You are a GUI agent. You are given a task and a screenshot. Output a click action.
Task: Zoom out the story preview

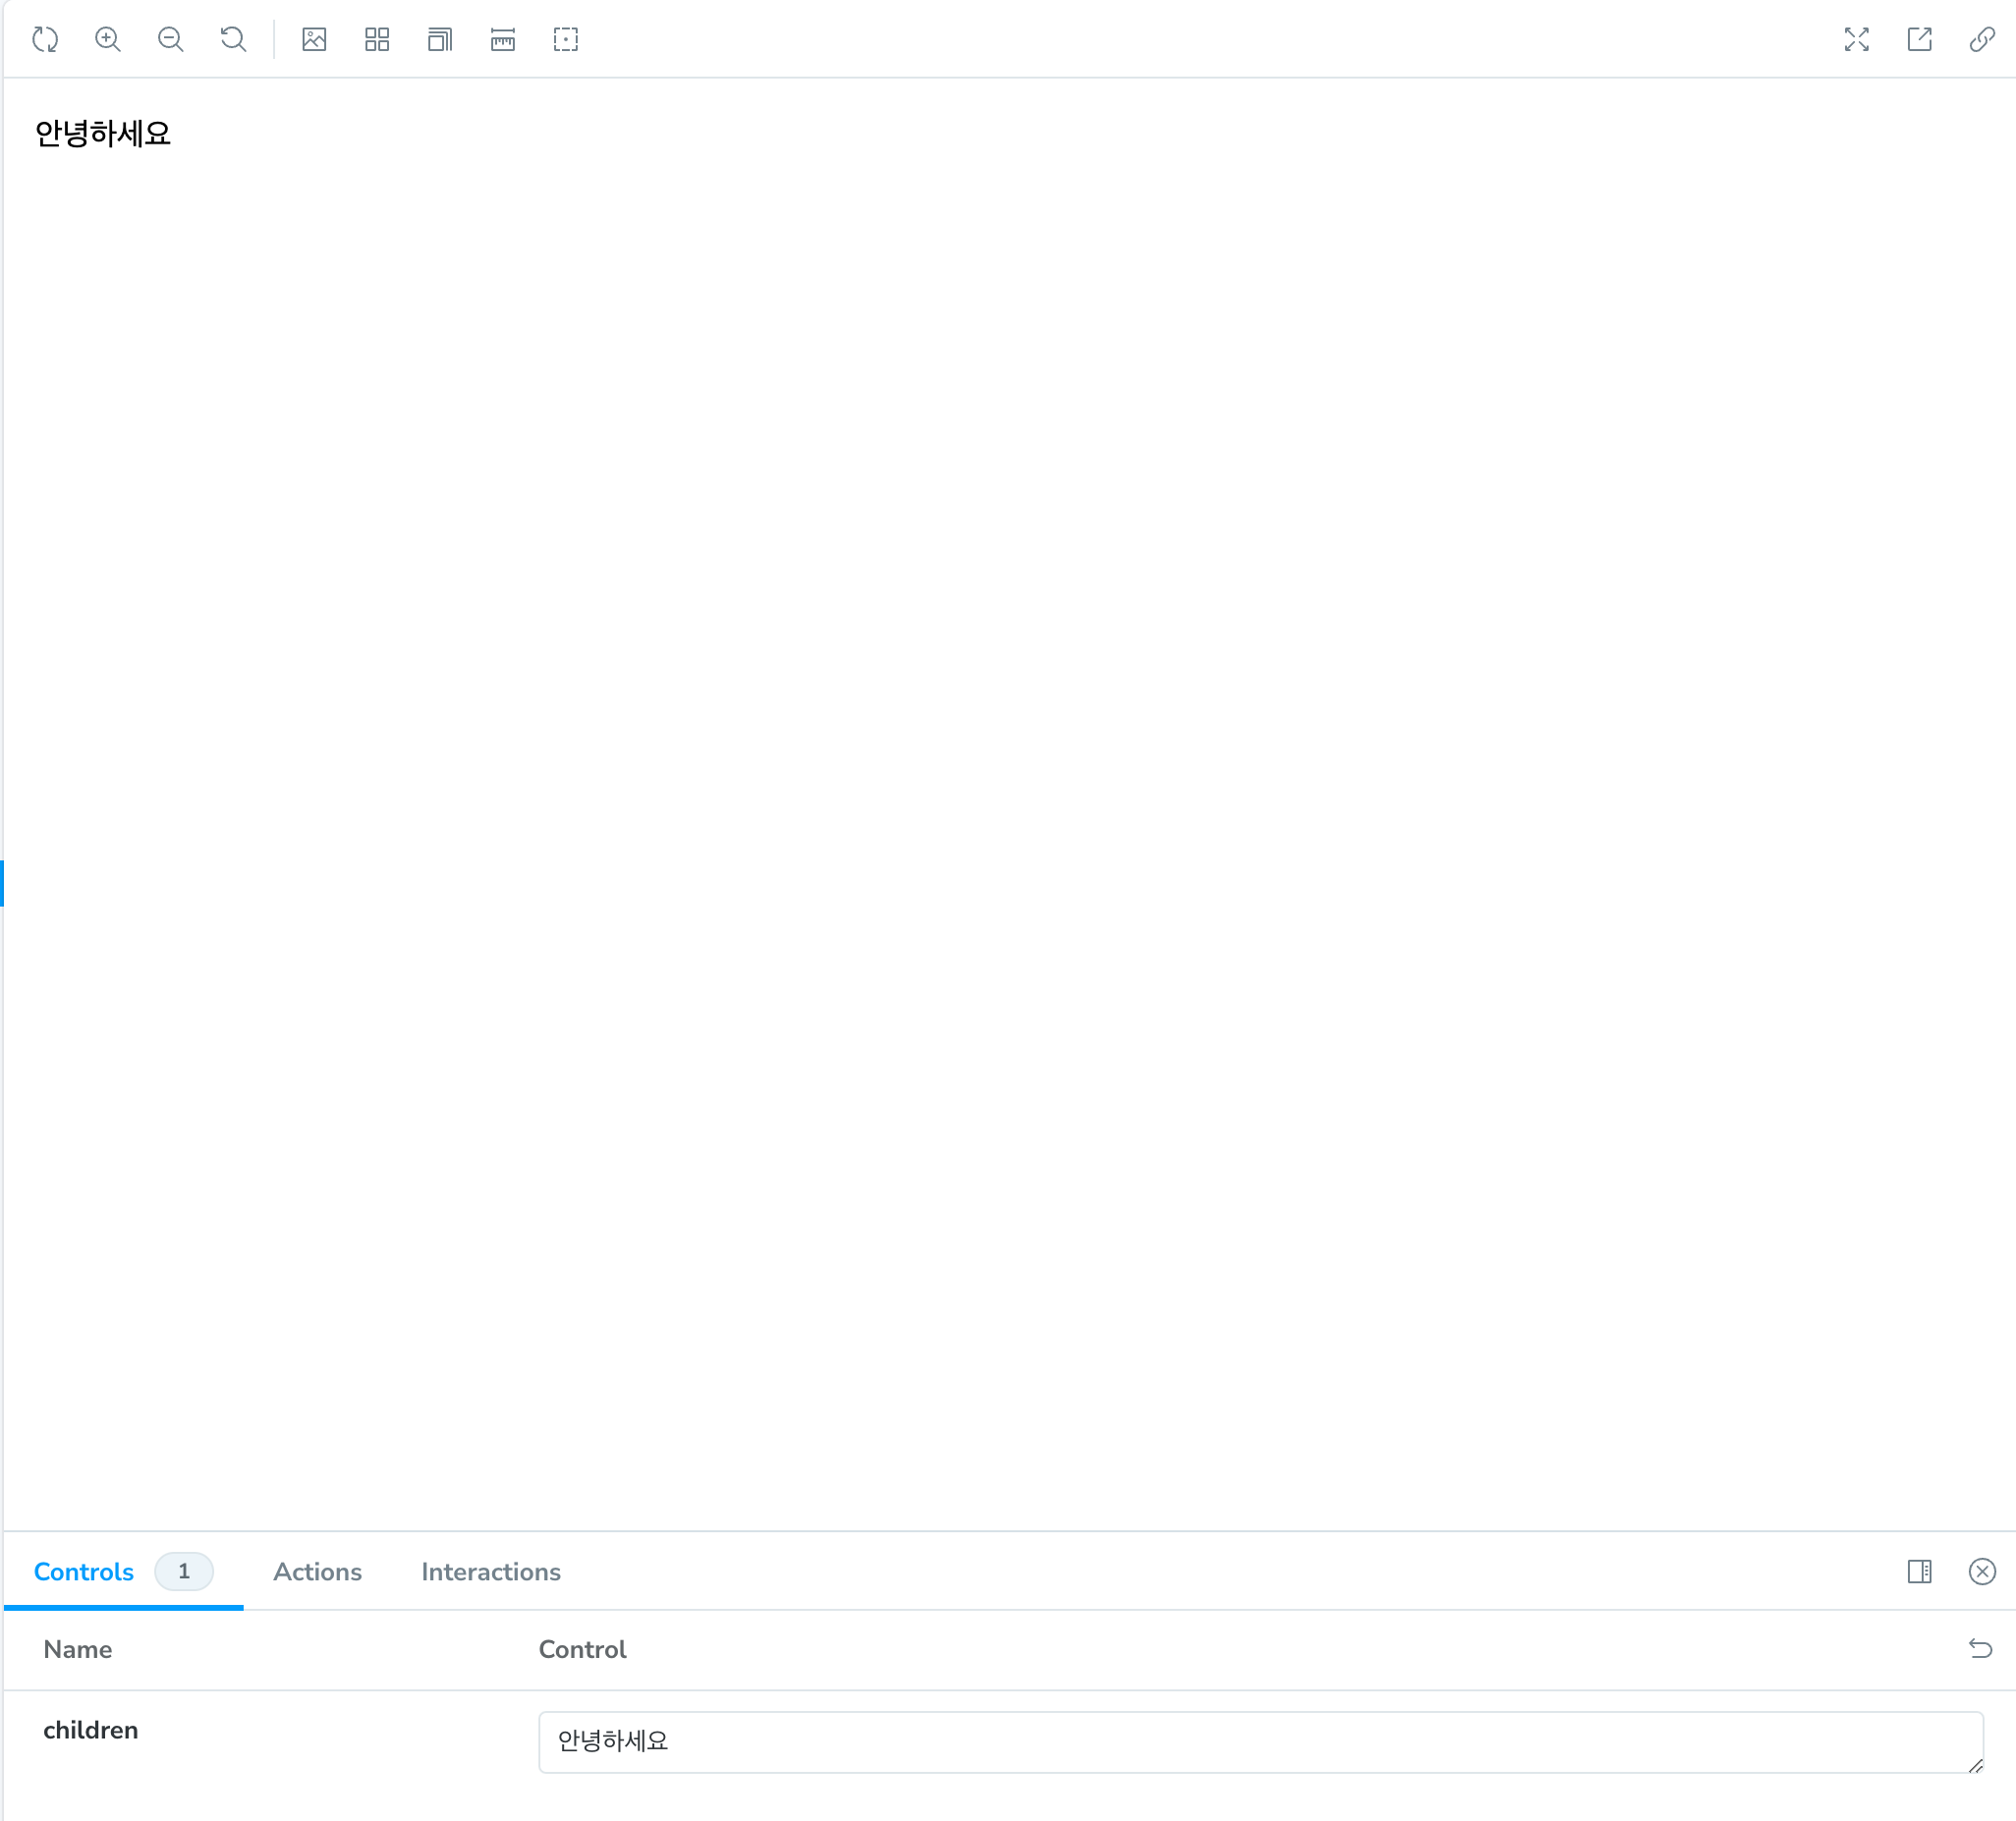coord(171,40)
